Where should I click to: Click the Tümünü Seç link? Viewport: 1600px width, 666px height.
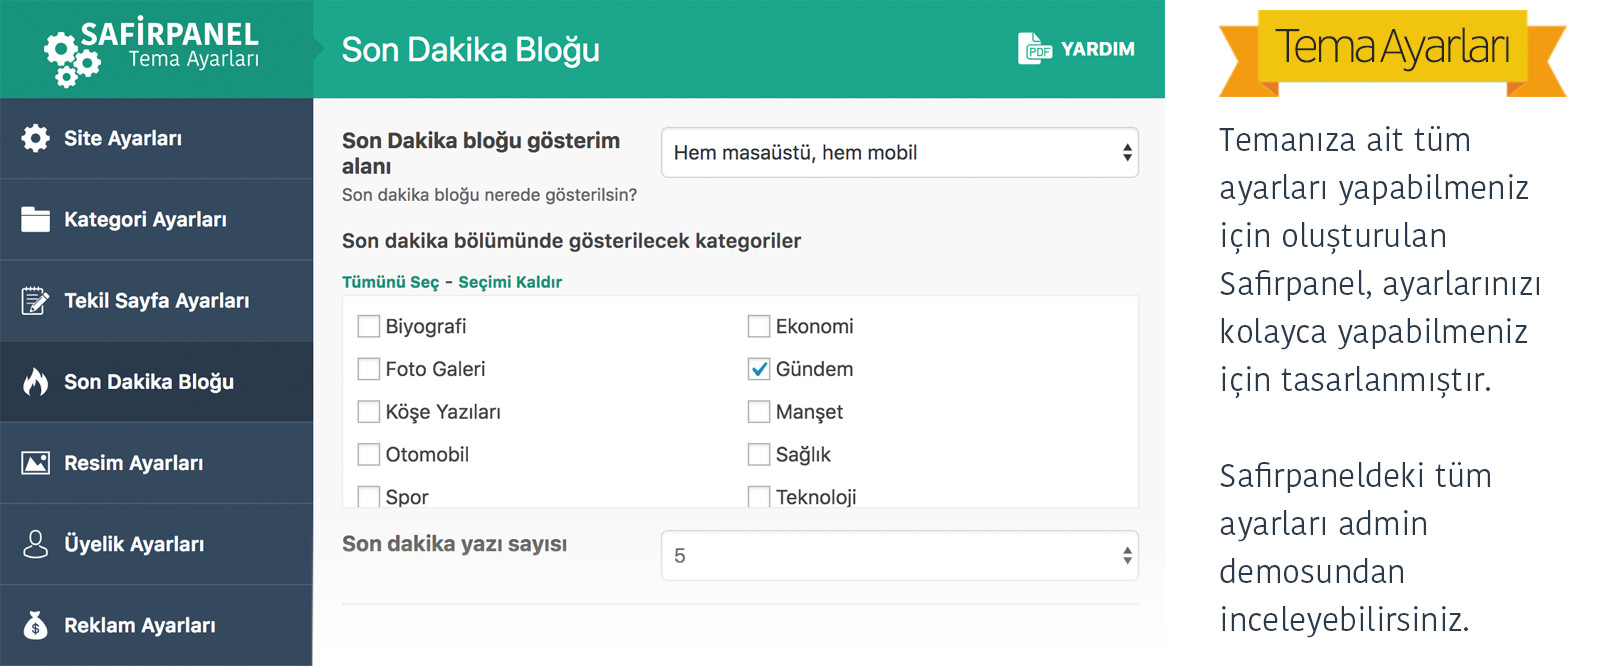(390, 282)
